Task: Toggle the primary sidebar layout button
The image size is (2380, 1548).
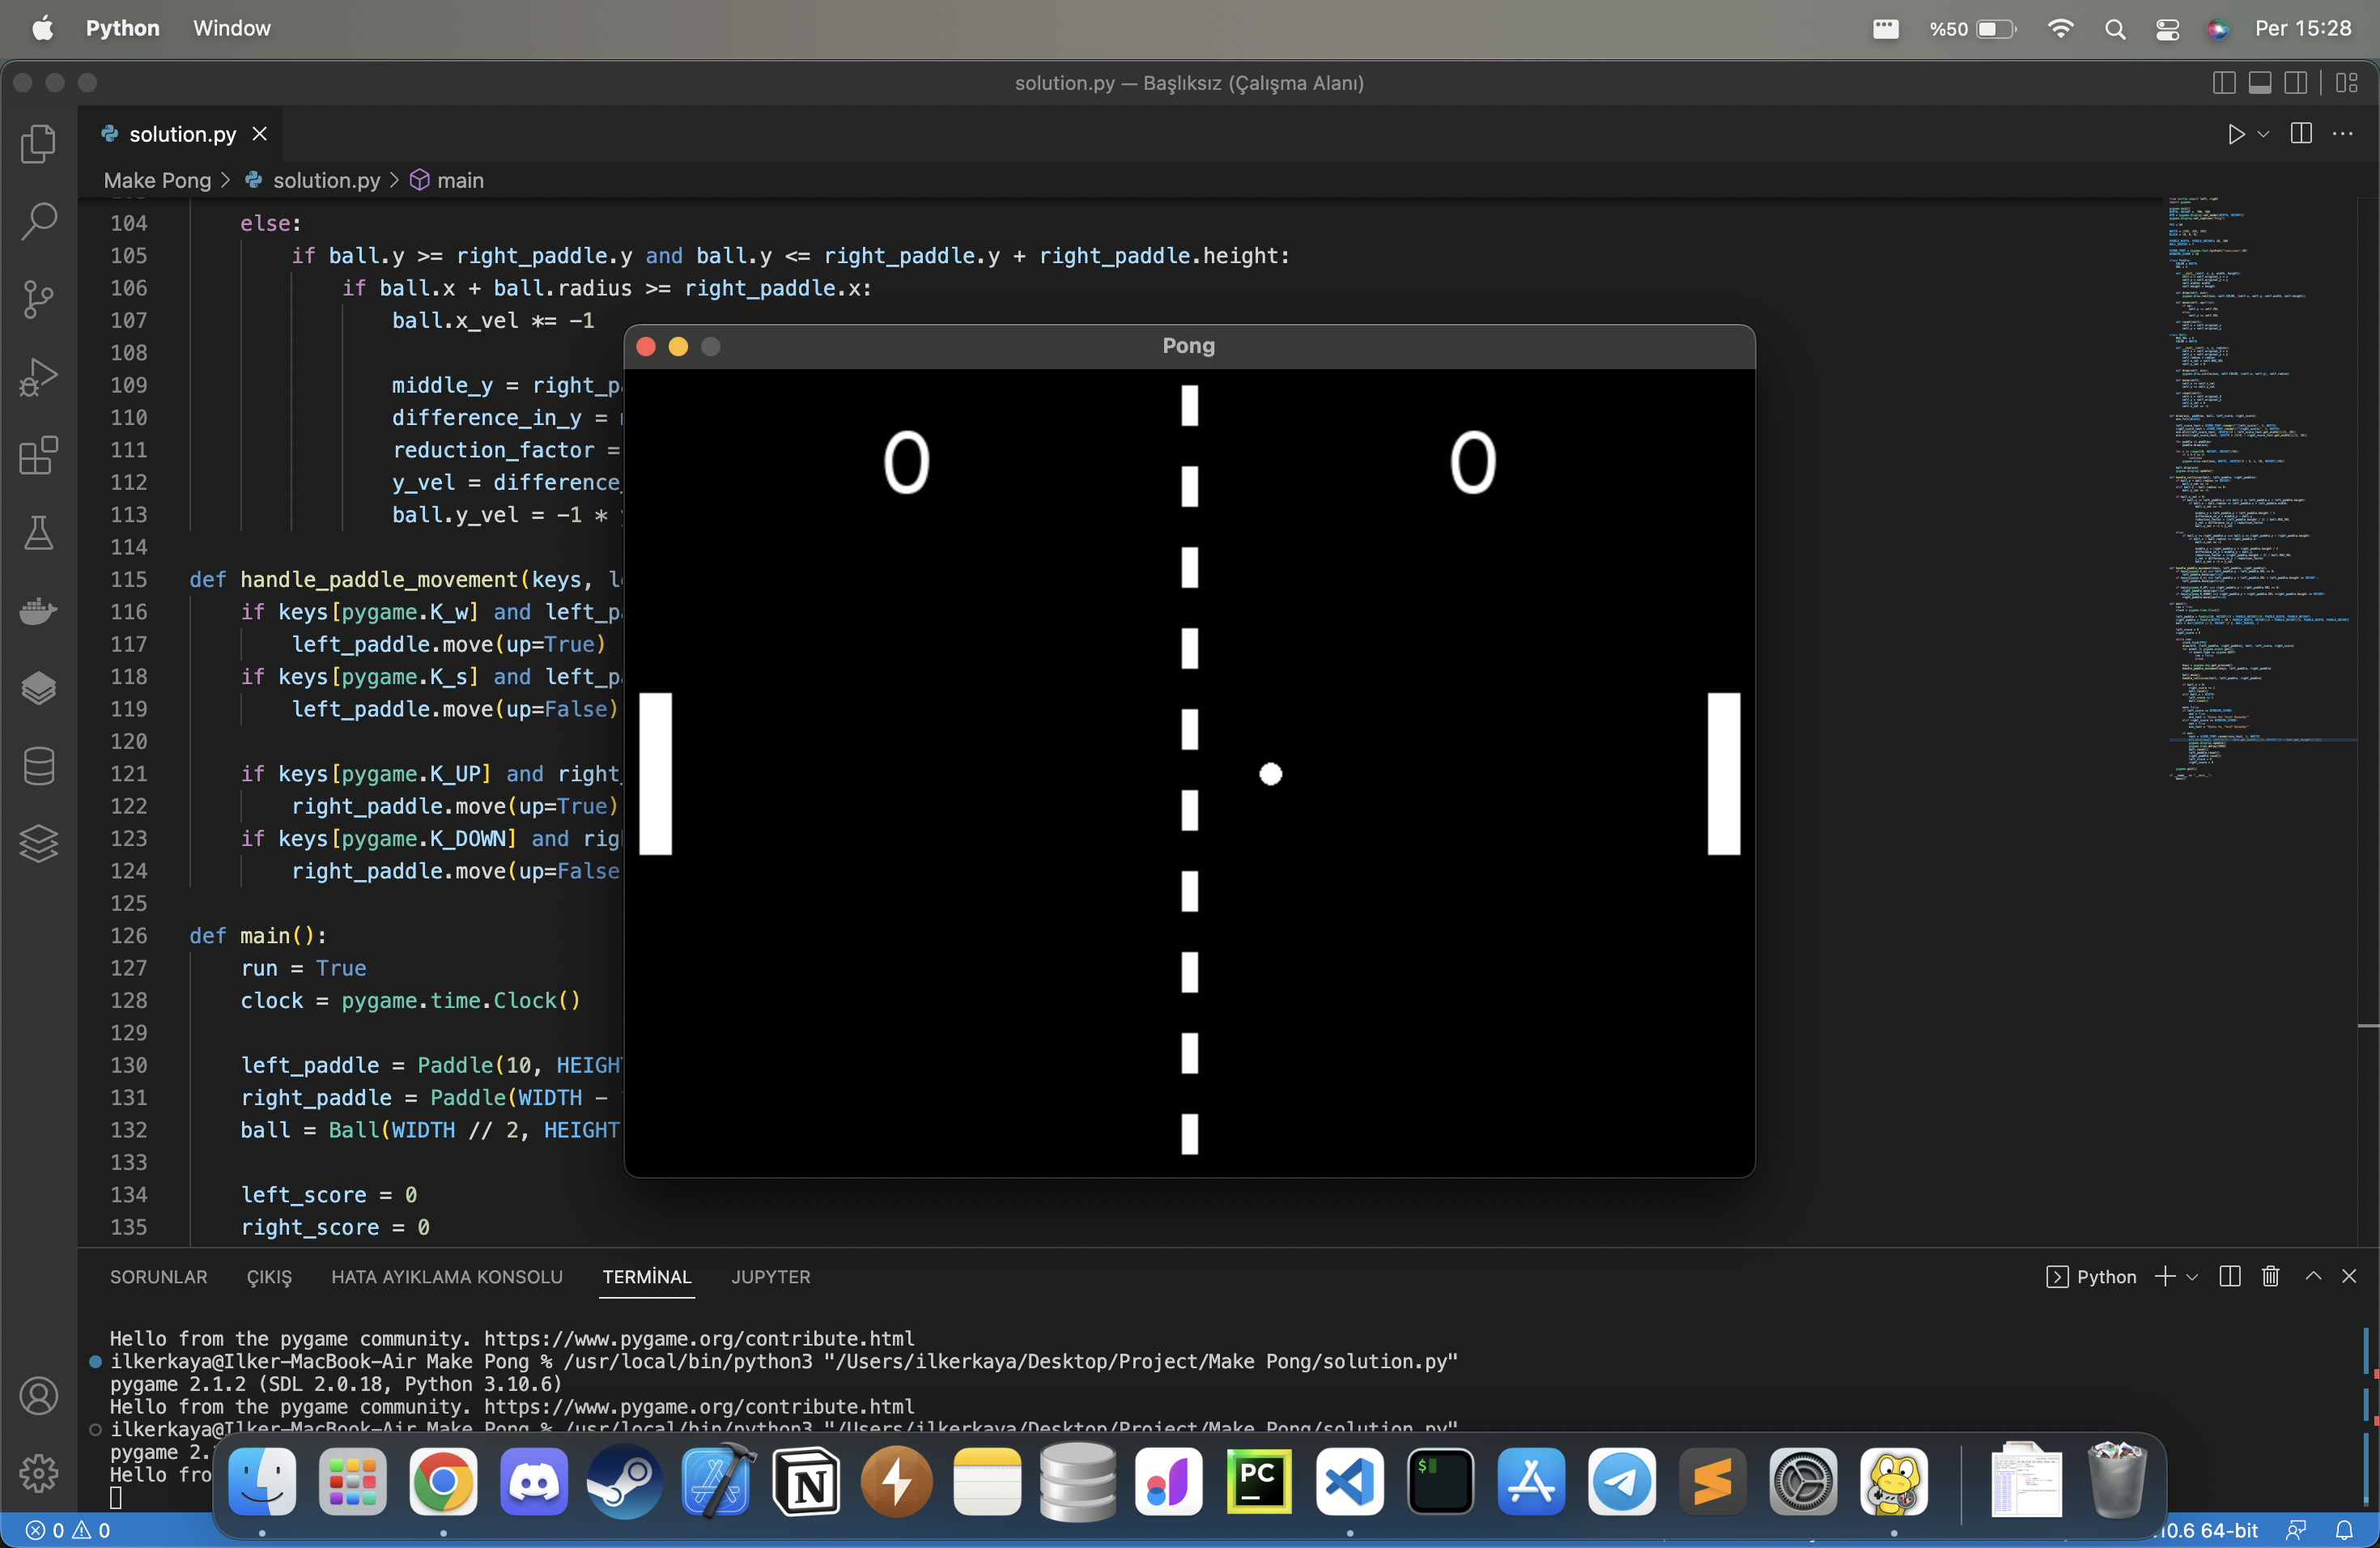Action: [2224, 83]
